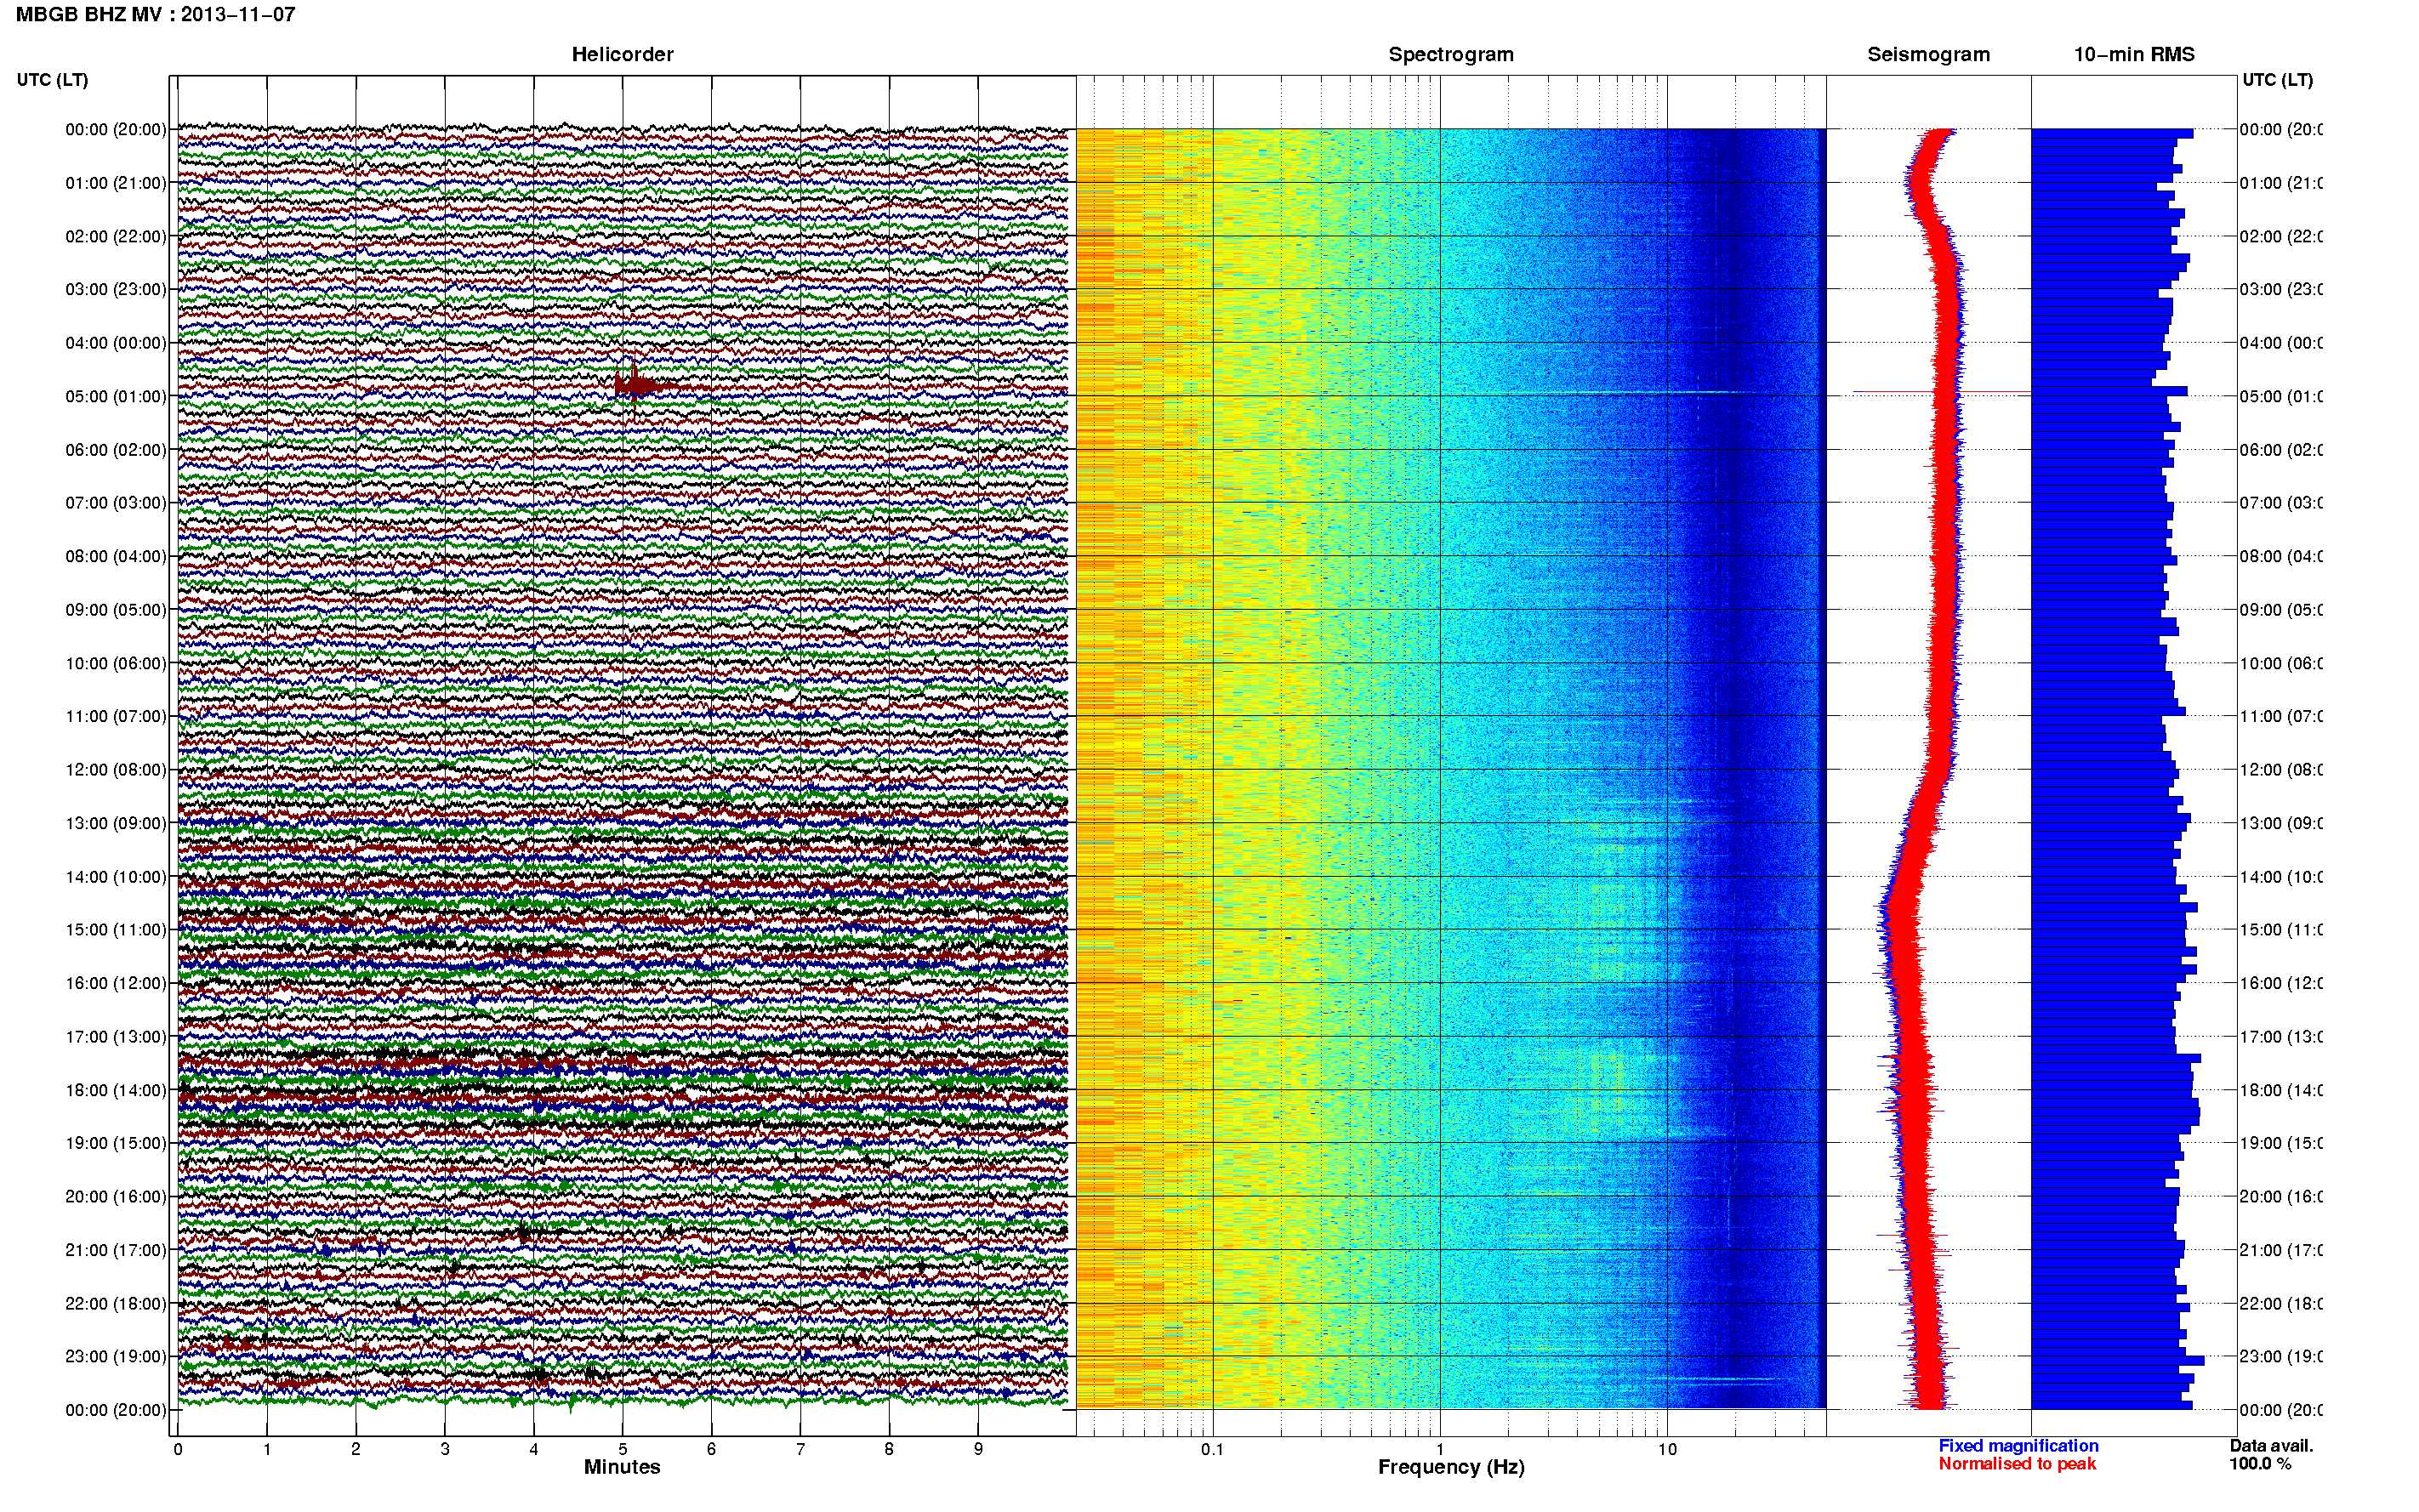2419x1512 pixels.
Task: Click the minute 5 tick label
Action: tap(622, 1449)
